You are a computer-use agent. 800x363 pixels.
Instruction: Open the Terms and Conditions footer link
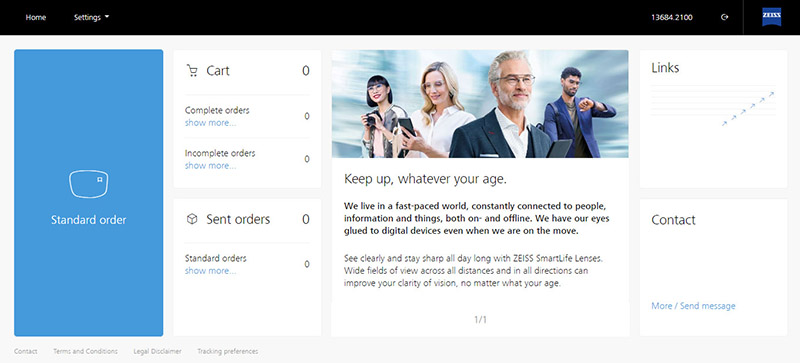(x=85, y=351)
